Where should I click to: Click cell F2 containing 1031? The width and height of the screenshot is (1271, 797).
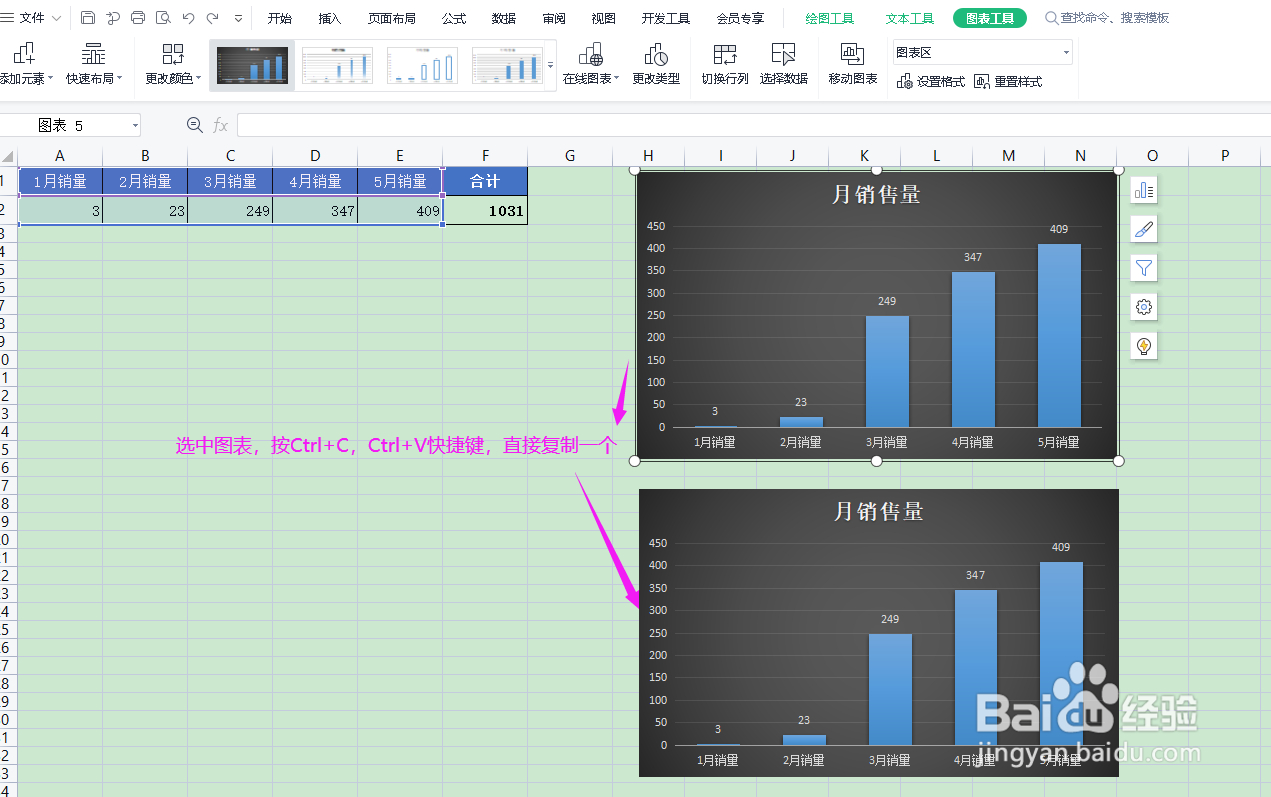(x=485, y=211)
